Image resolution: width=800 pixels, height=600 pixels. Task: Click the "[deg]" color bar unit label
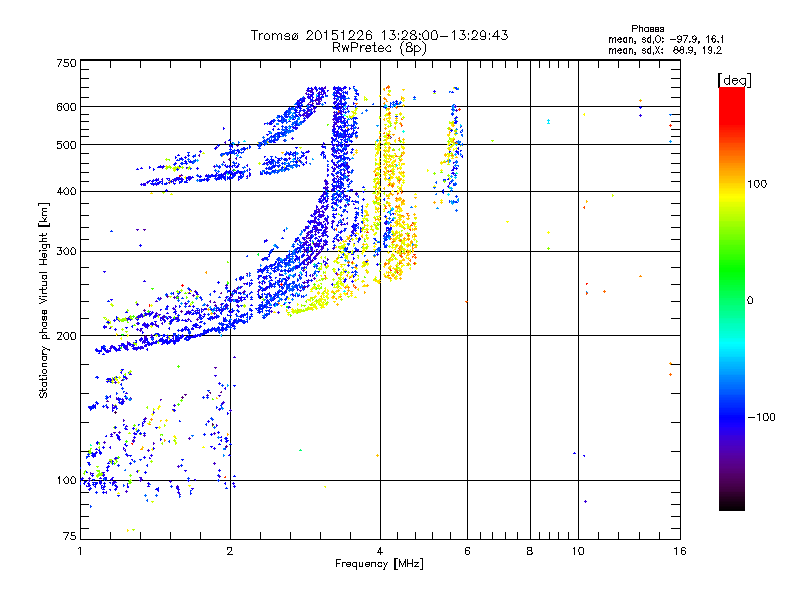[734, 81]
